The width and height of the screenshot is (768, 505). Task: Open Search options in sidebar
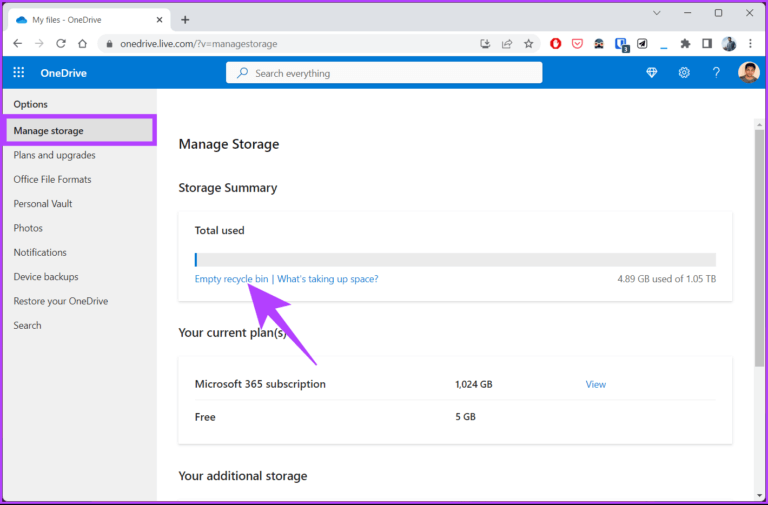click(27, 325)
